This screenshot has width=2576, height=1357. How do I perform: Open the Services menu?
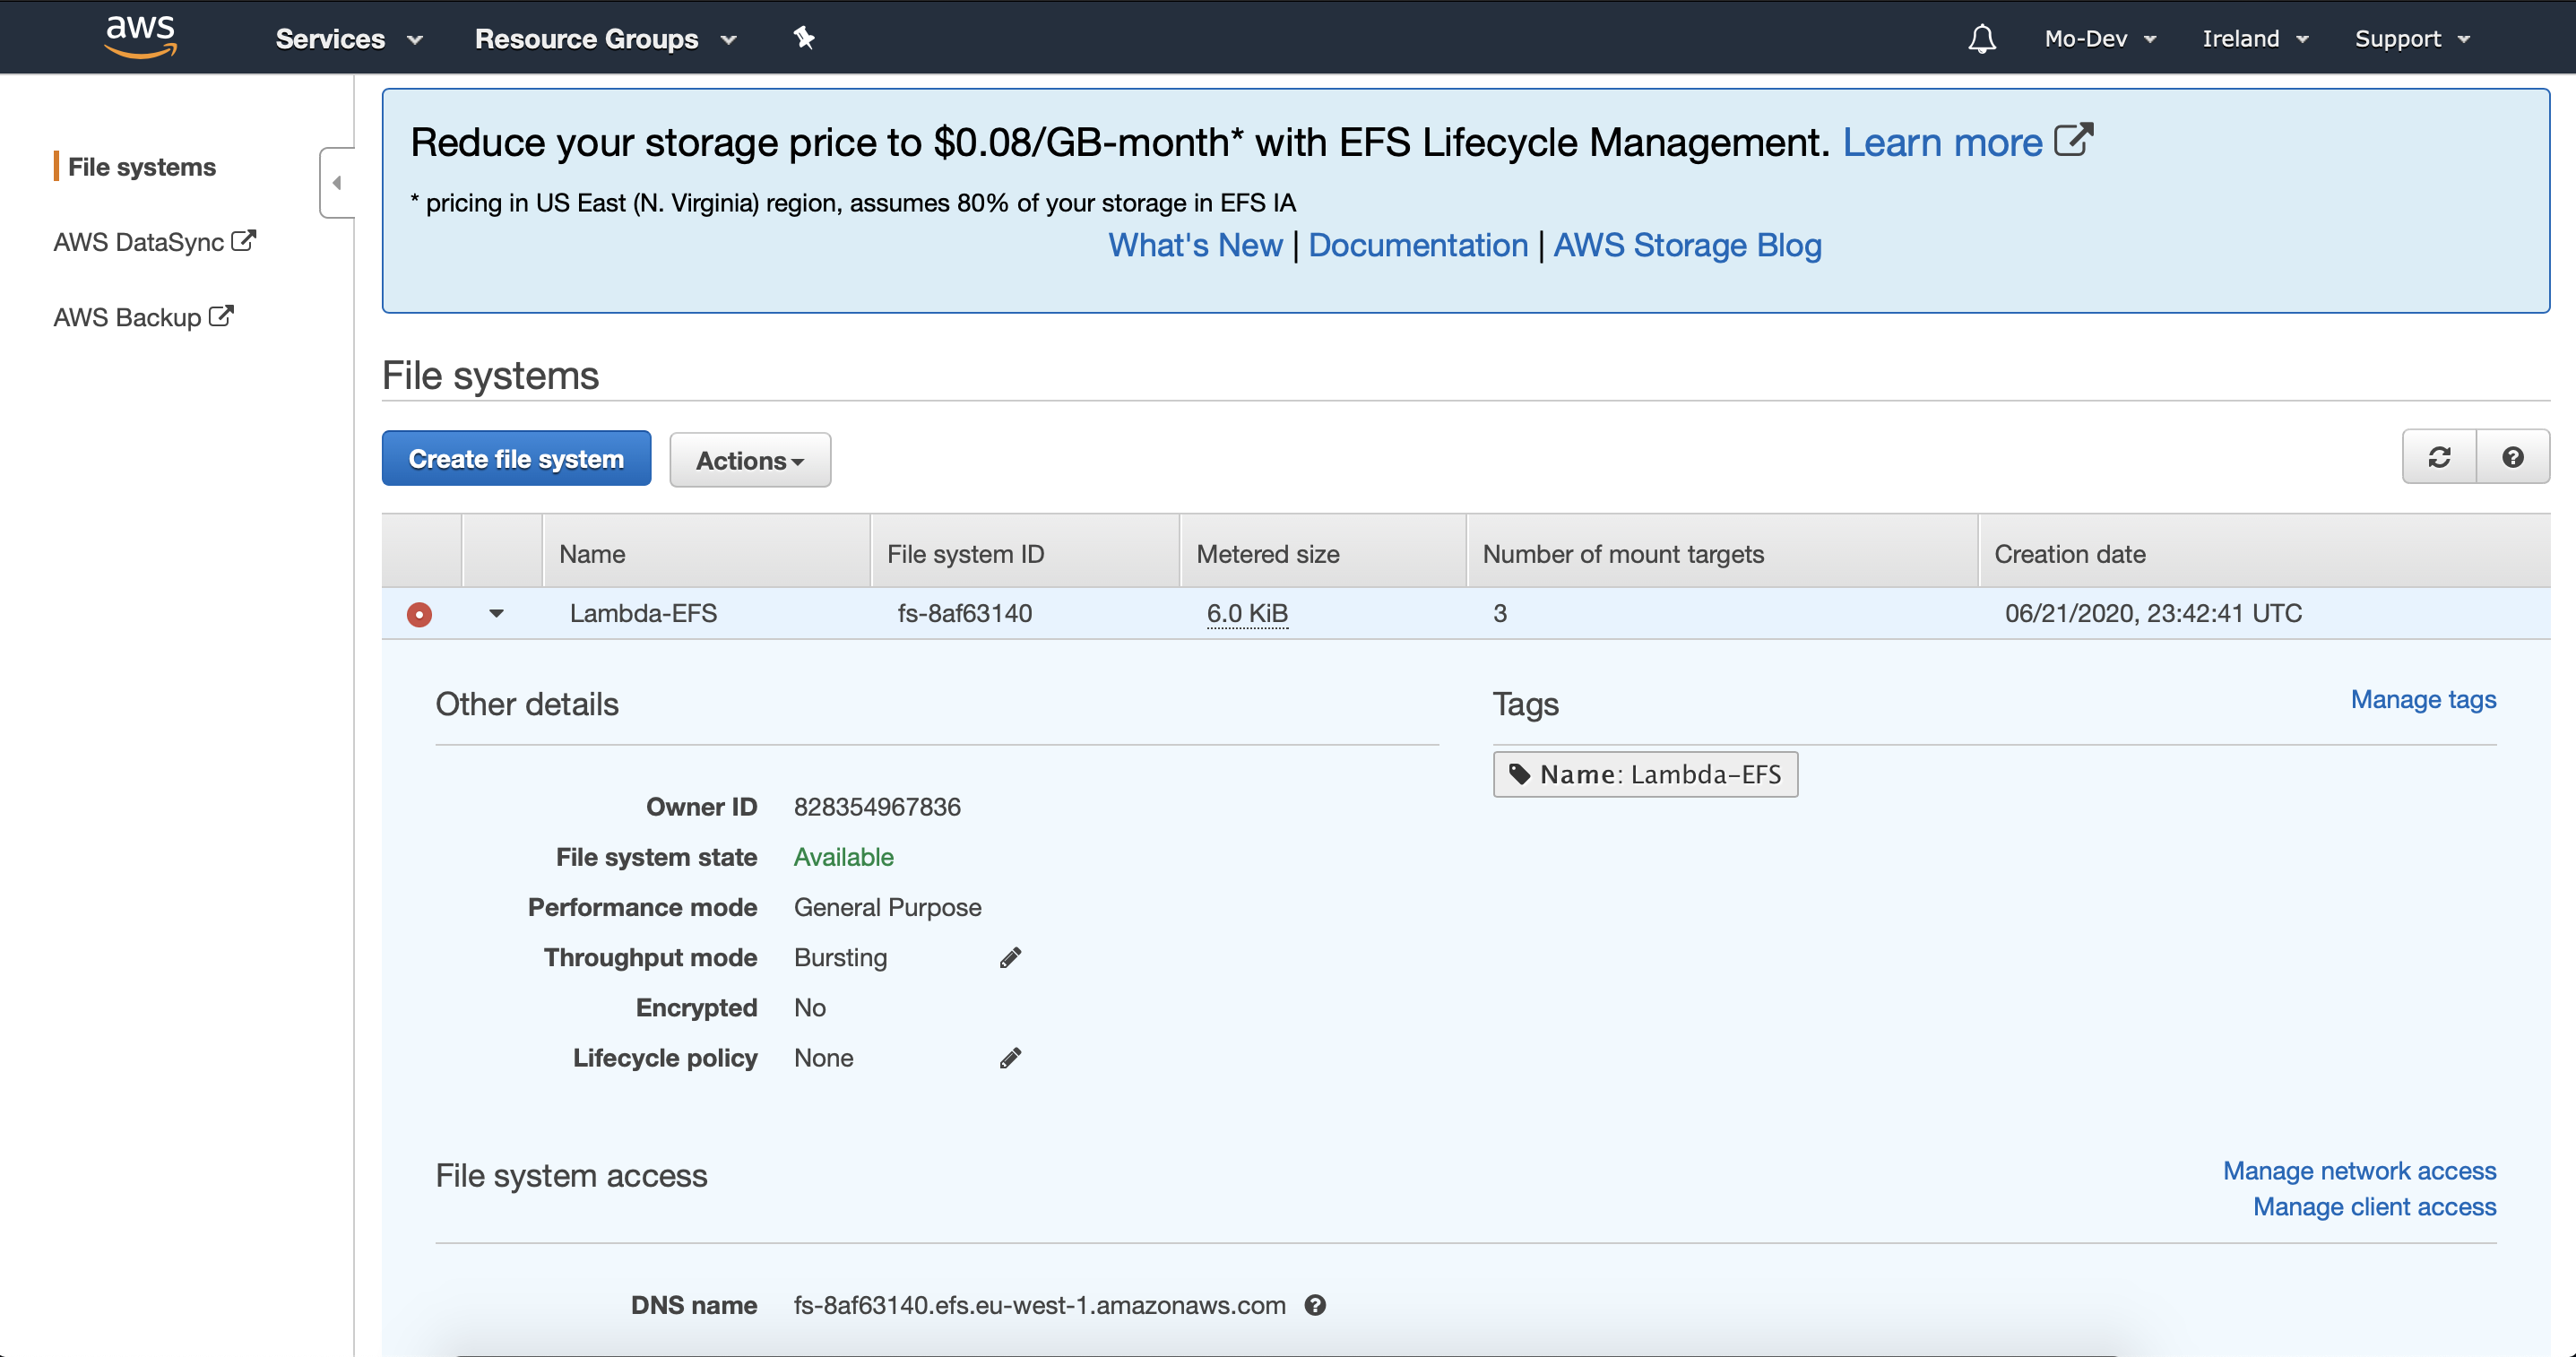pos(349,39)
